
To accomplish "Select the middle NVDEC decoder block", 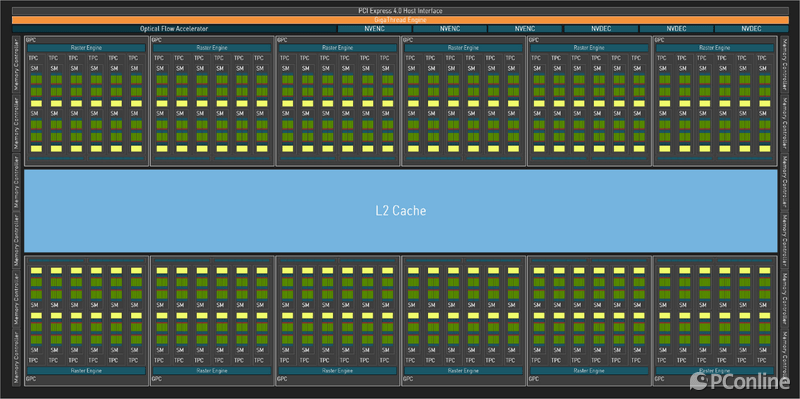I will 676,29.
